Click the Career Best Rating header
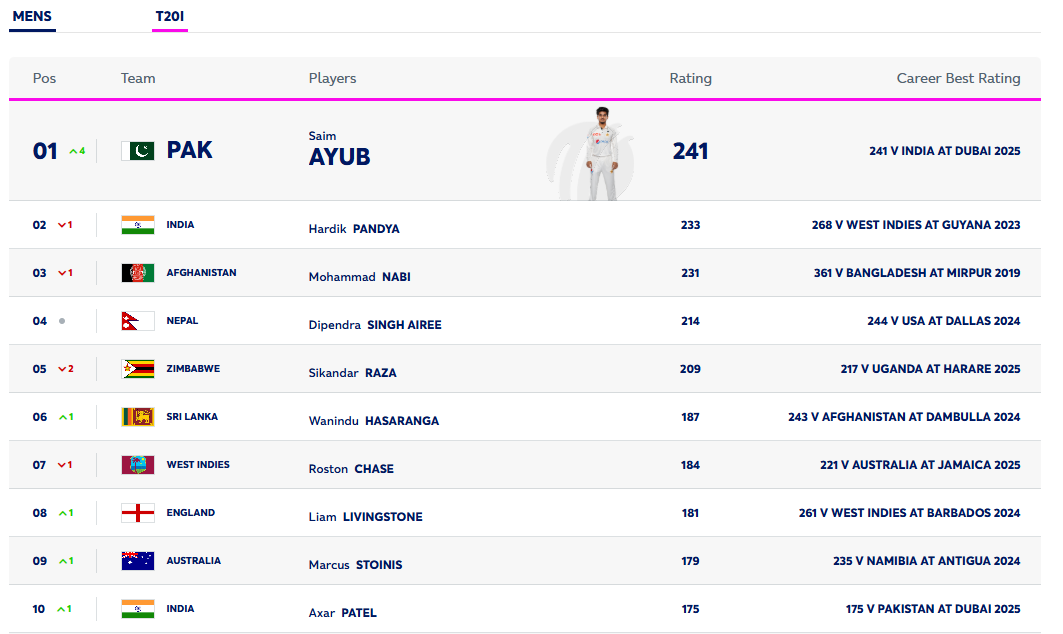Image resolution: width=1063 pixels, height=634 pixels. (x=958, y=78)
